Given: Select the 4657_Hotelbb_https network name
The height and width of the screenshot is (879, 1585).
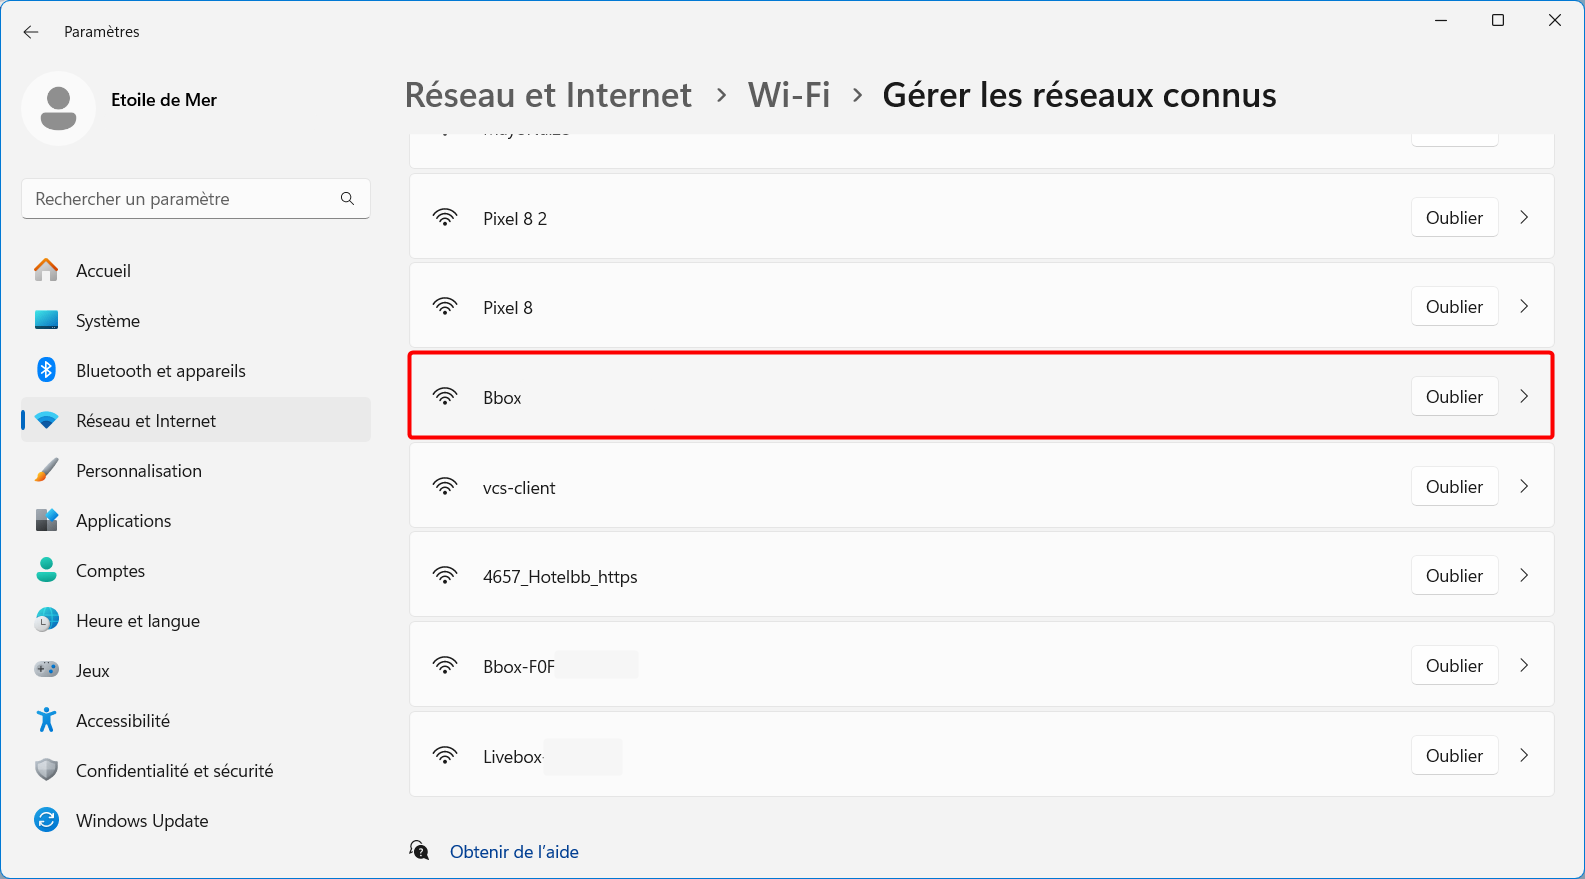Looking at the screenshot, I should click(560, 577).
